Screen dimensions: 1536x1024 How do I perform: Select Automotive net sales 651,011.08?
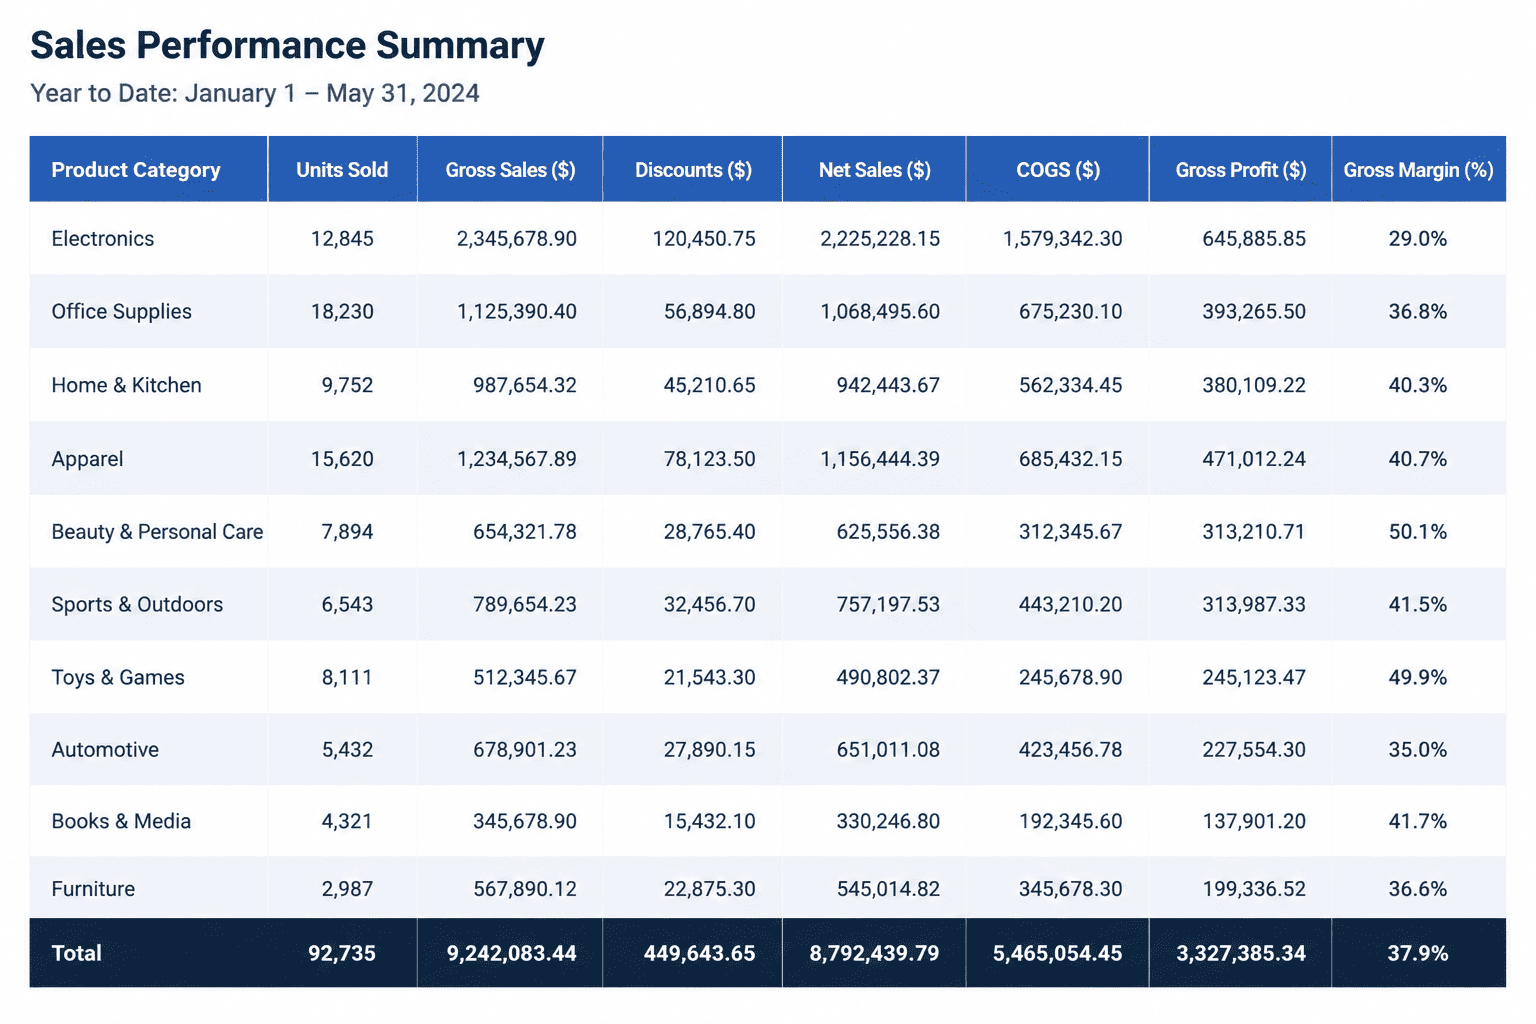pos(888,750)
